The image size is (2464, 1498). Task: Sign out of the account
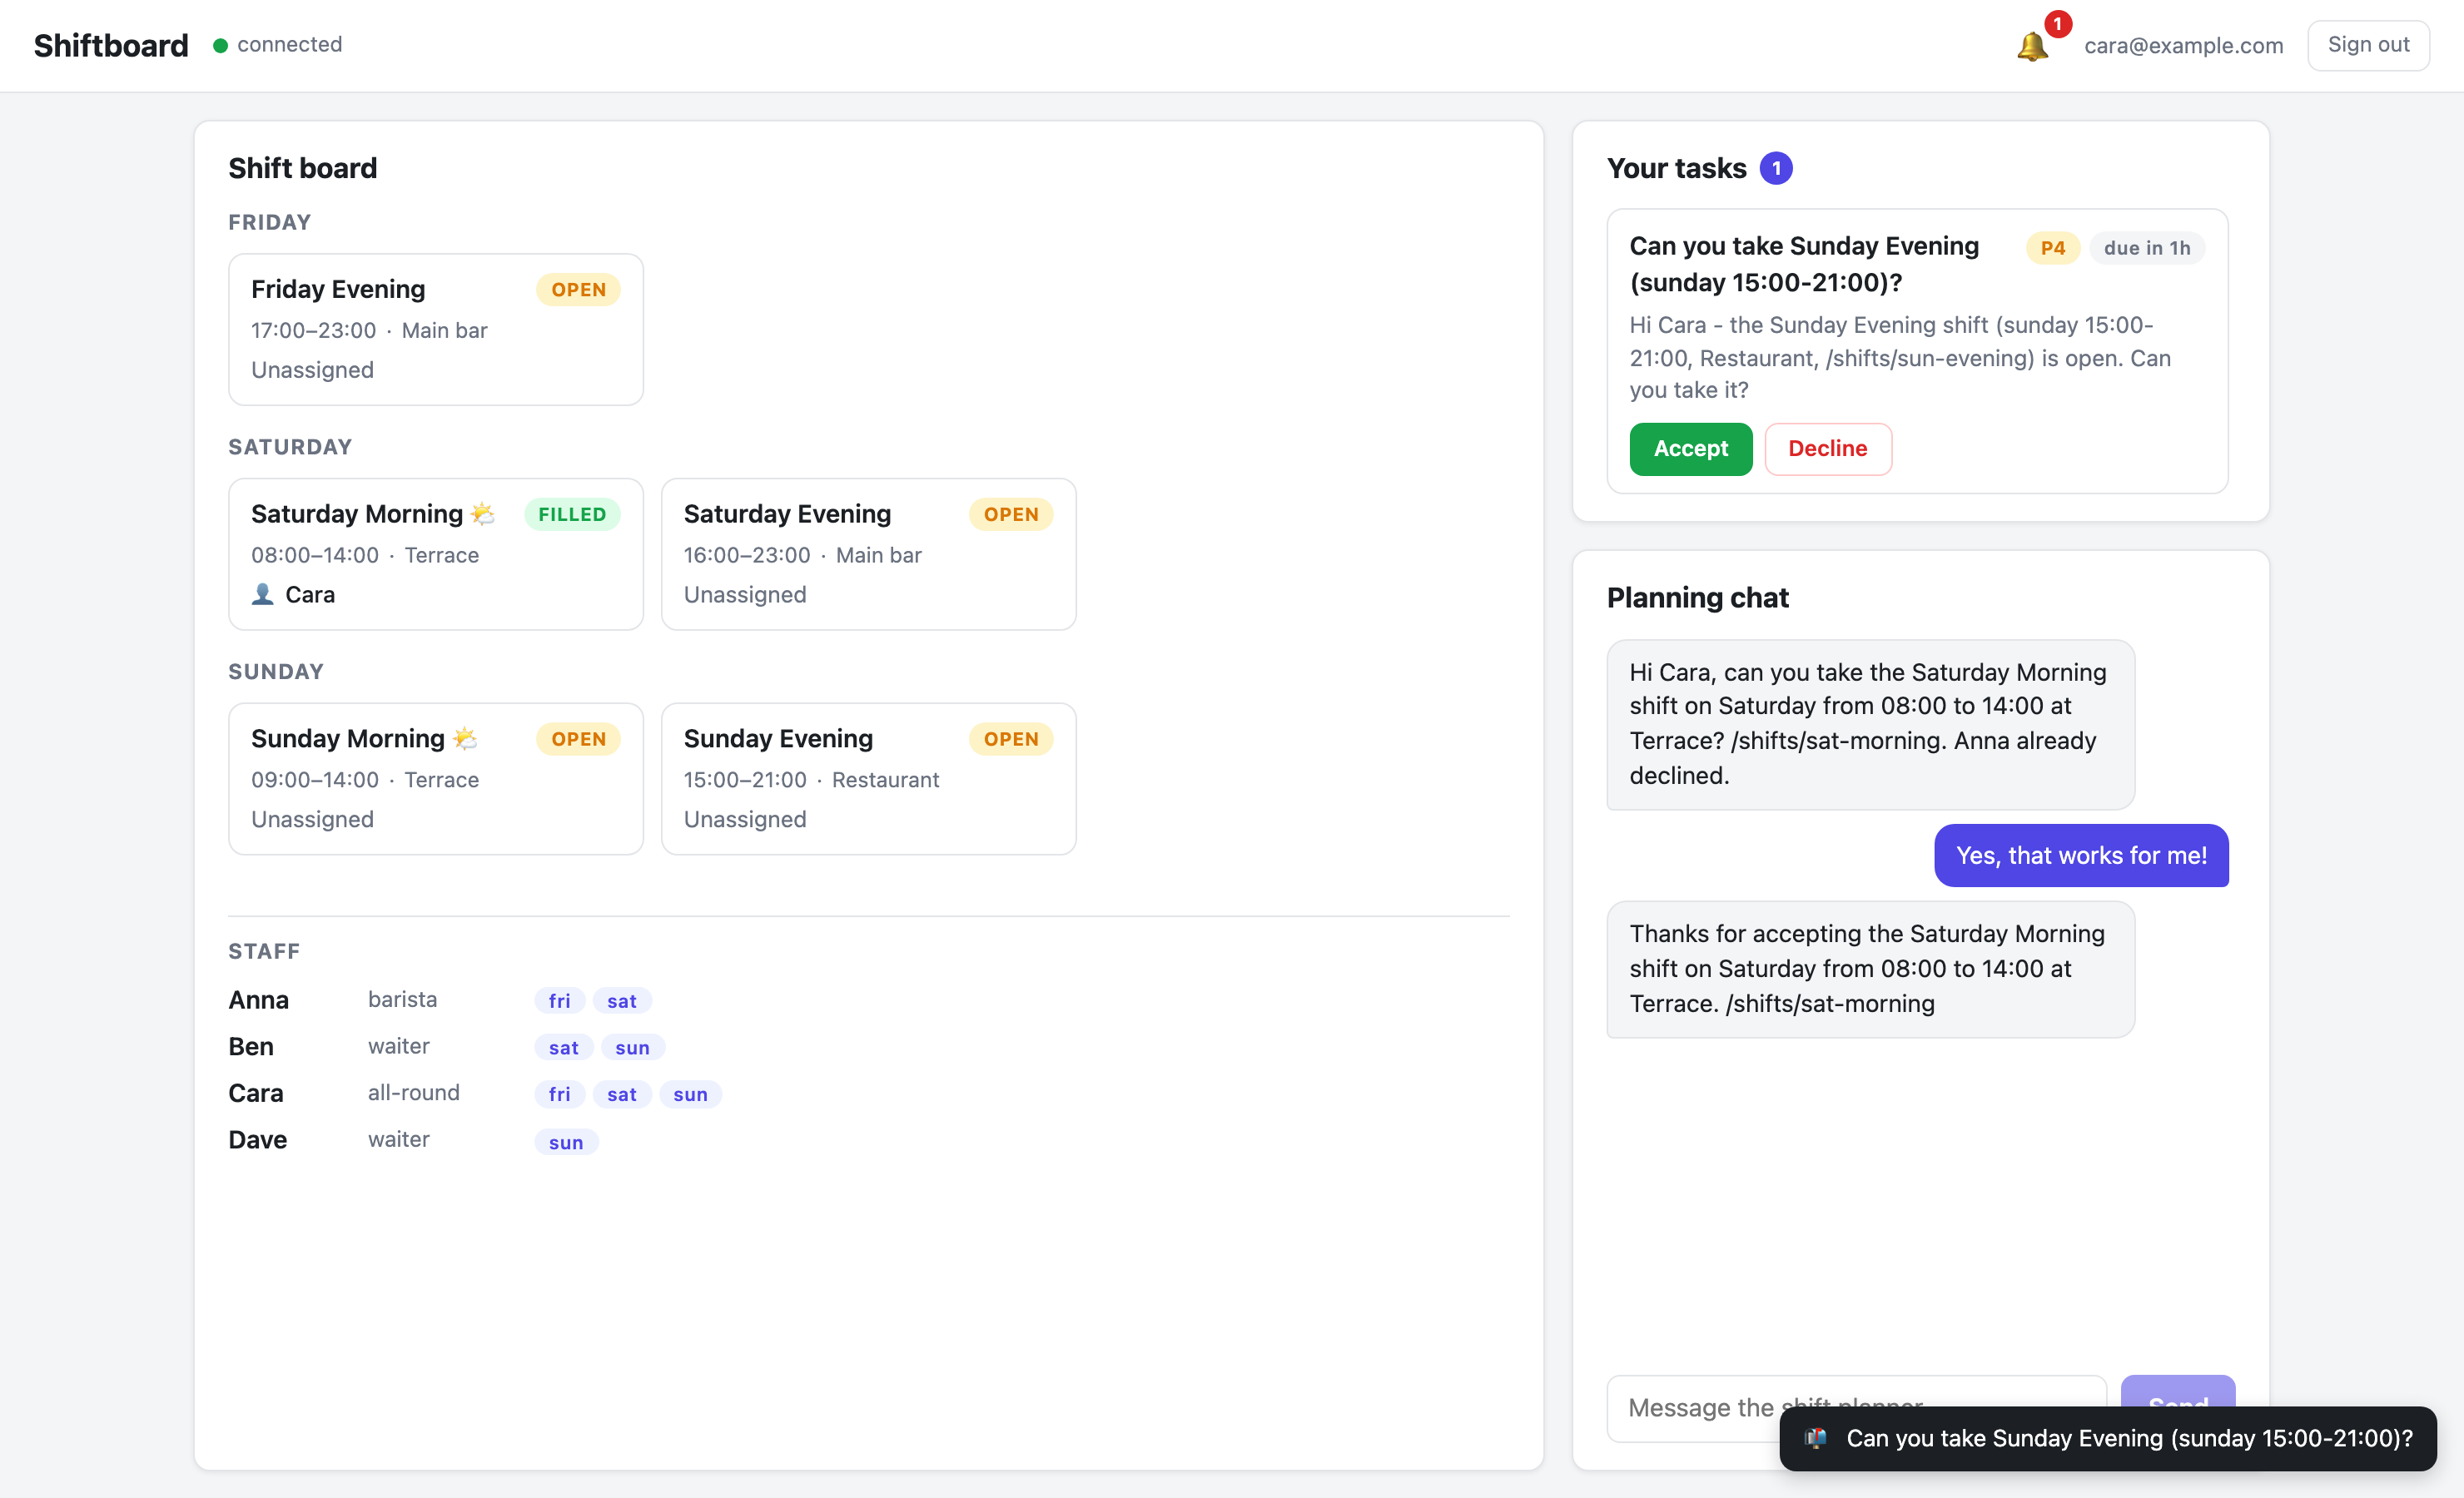(x=2368, y=45)
